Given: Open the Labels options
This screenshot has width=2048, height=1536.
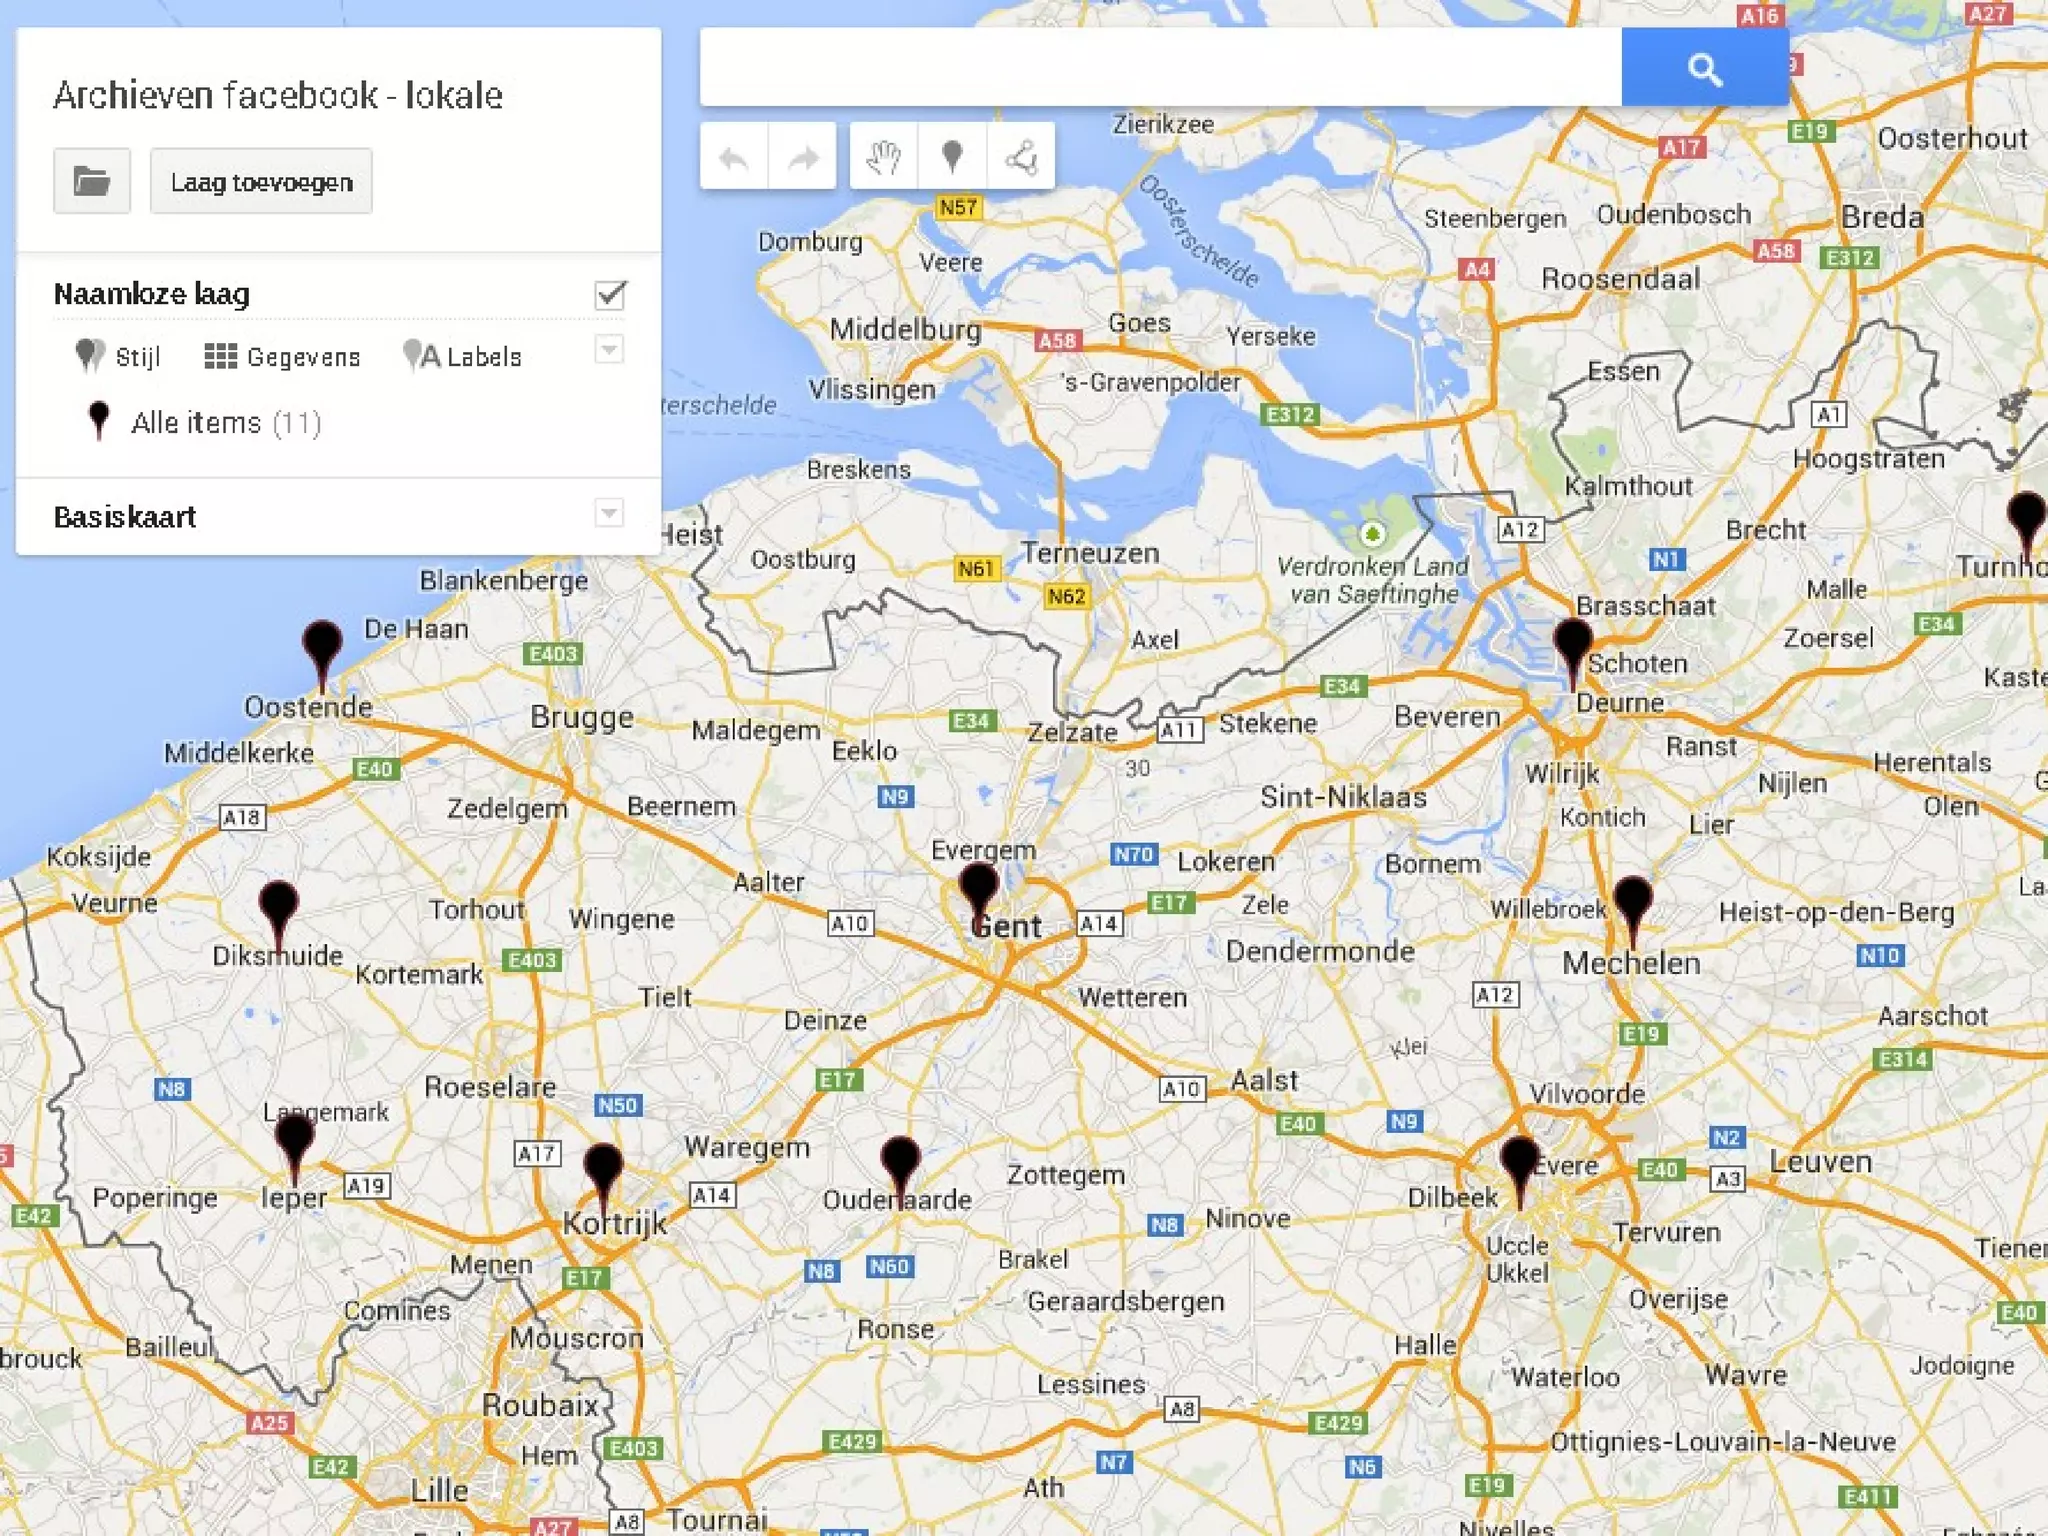Looking at the screenshot, I should click(x=463, y=357).
